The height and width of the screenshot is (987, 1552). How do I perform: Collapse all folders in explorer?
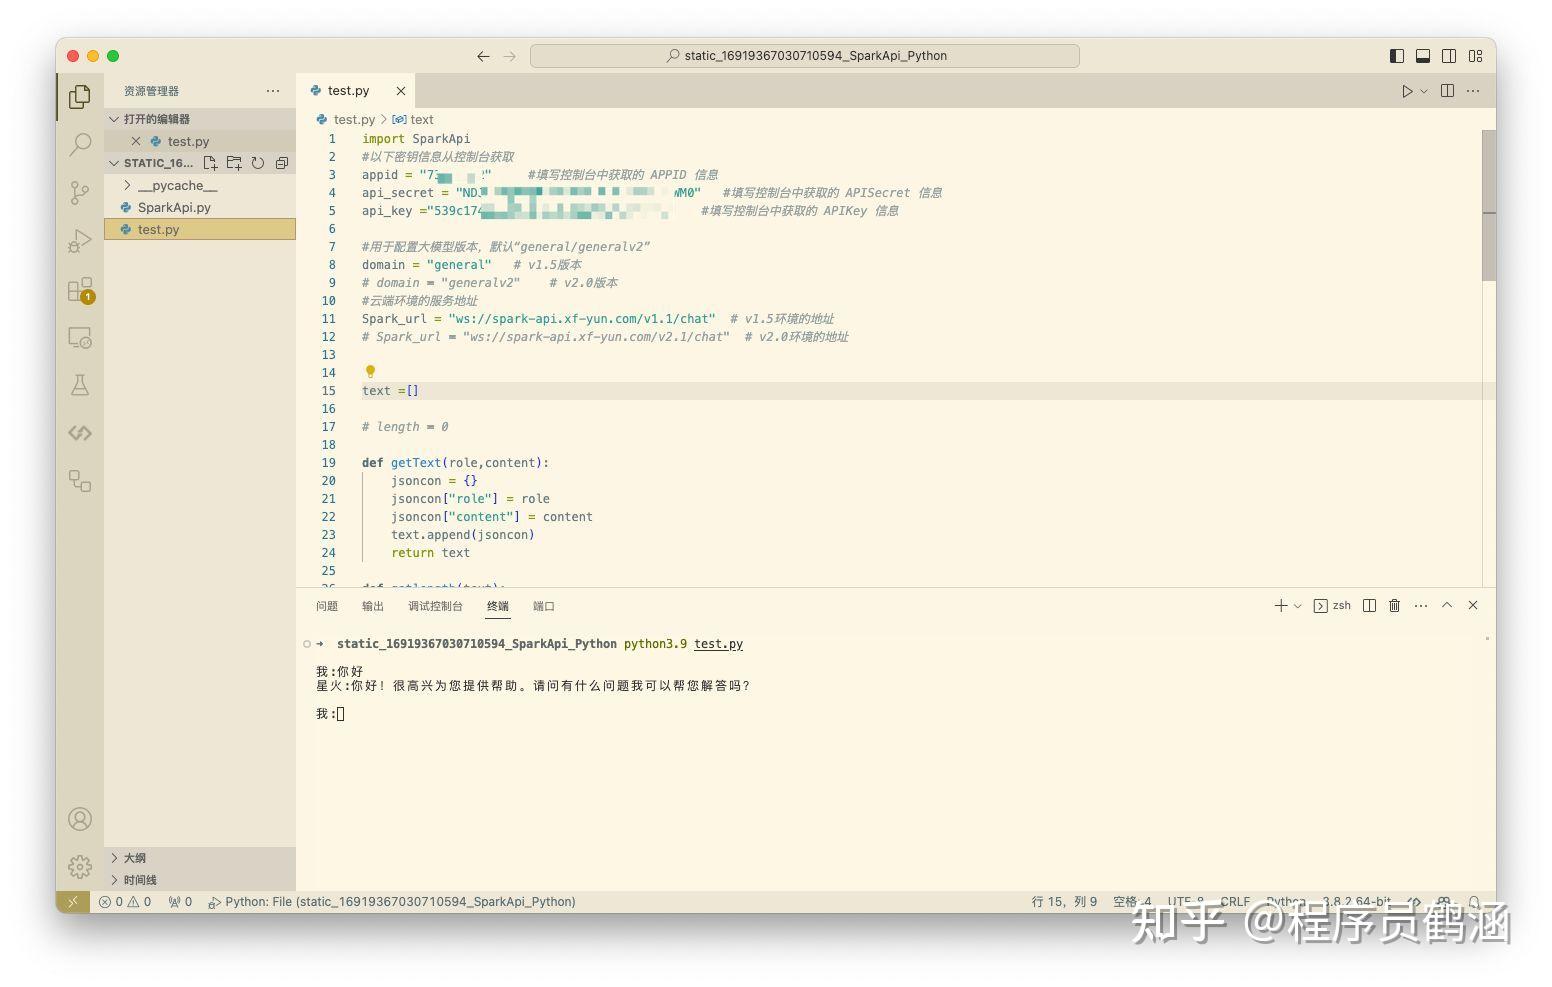(282, 163)
